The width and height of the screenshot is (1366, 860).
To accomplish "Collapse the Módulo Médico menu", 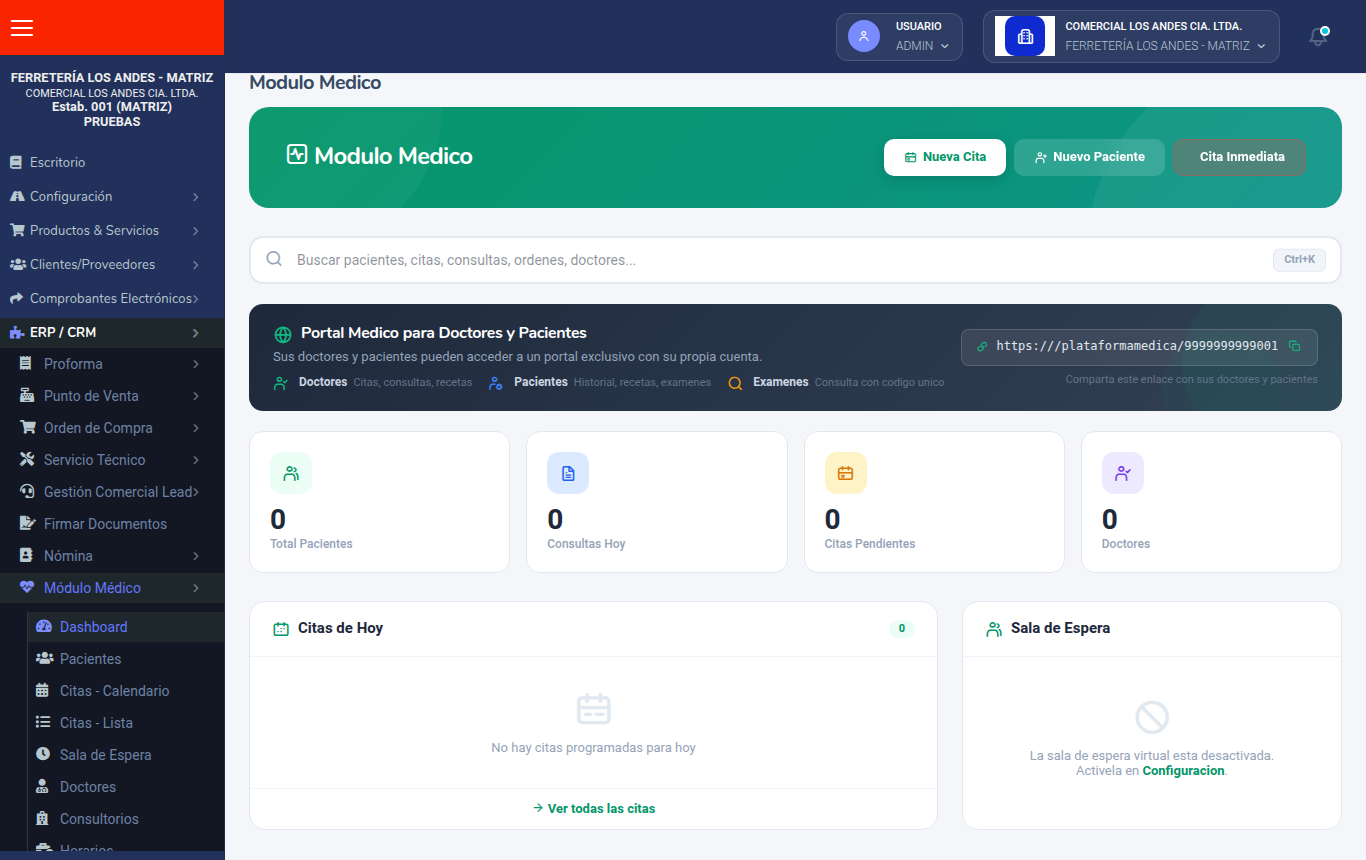I will [x=112, y=588].
